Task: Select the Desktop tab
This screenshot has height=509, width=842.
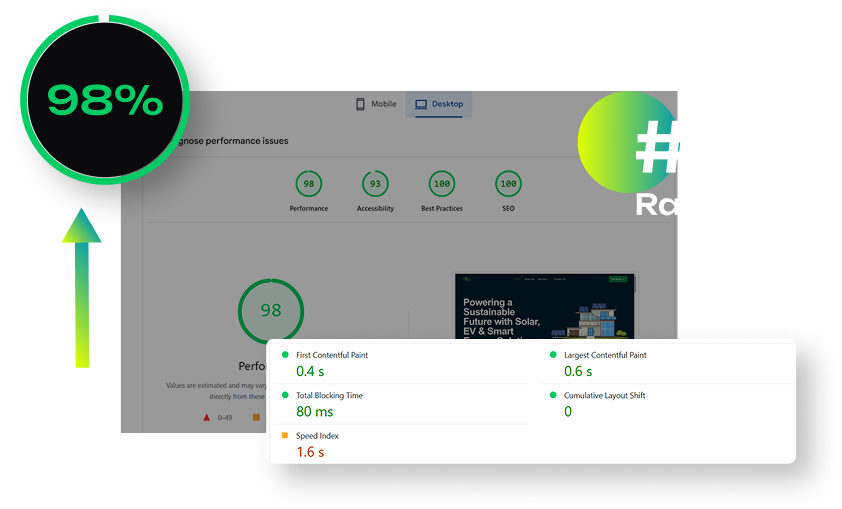Action: [x=439, y=104]
